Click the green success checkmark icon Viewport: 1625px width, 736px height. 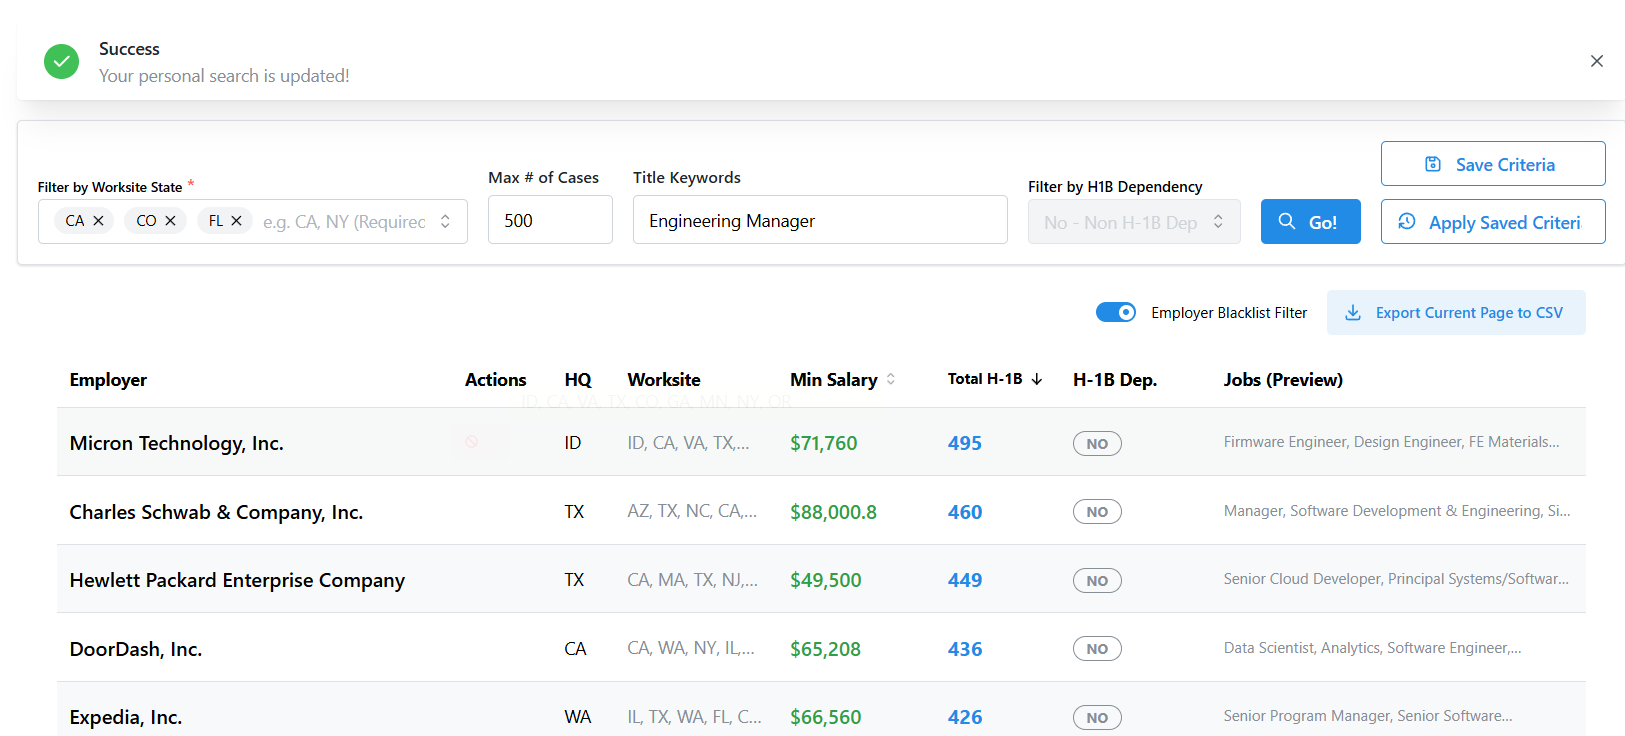(x=61, y=61)
